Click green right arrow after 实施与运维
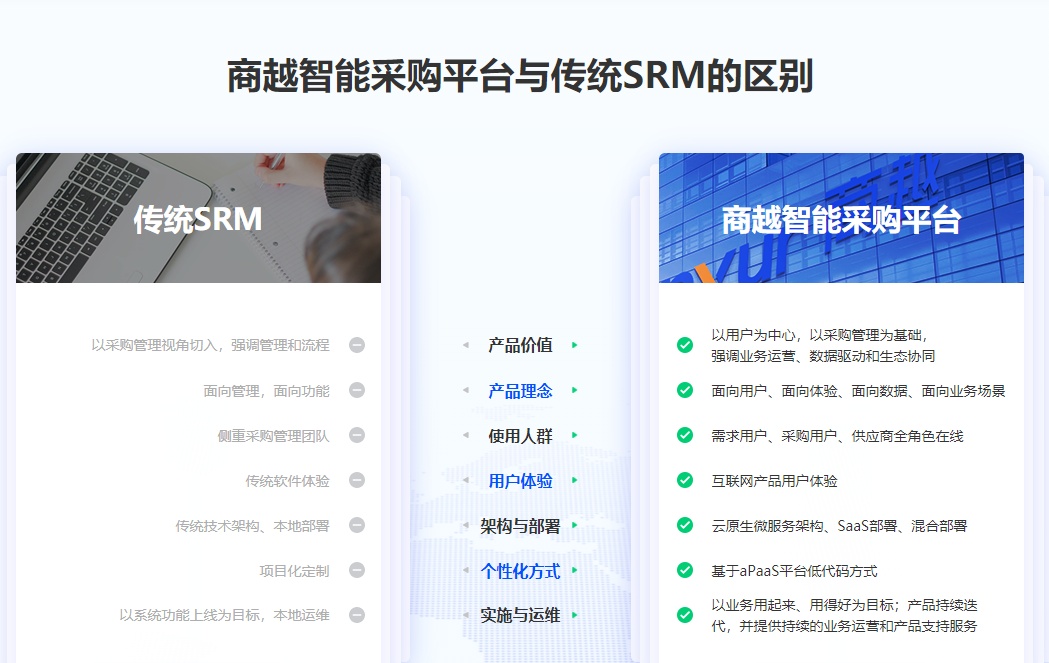This screenshot has height=663, width=1049. tap(575, 615)
